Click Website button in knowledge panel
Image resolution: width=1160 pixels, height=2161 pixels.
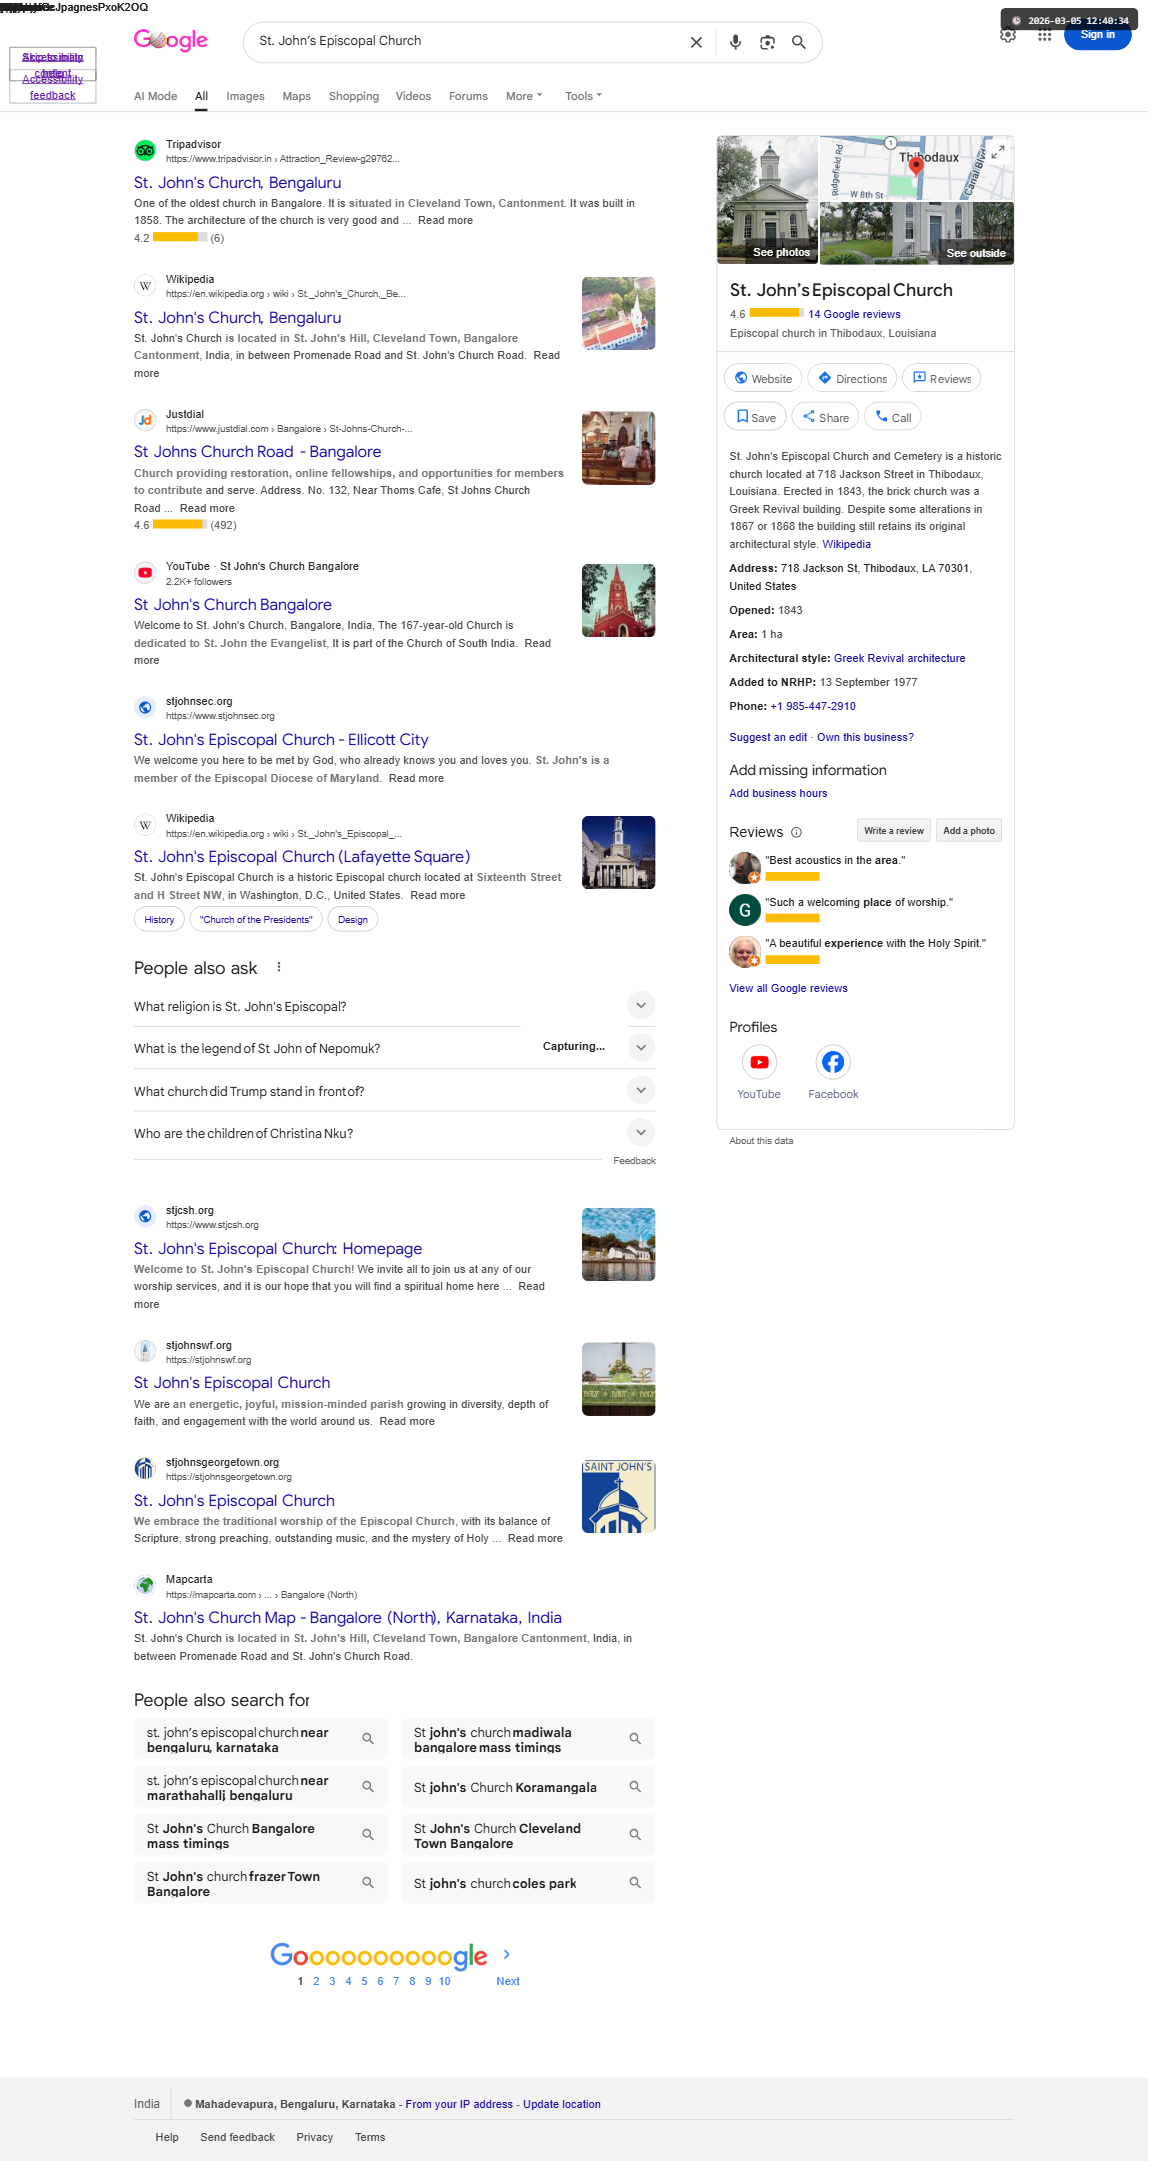[763, 378]
